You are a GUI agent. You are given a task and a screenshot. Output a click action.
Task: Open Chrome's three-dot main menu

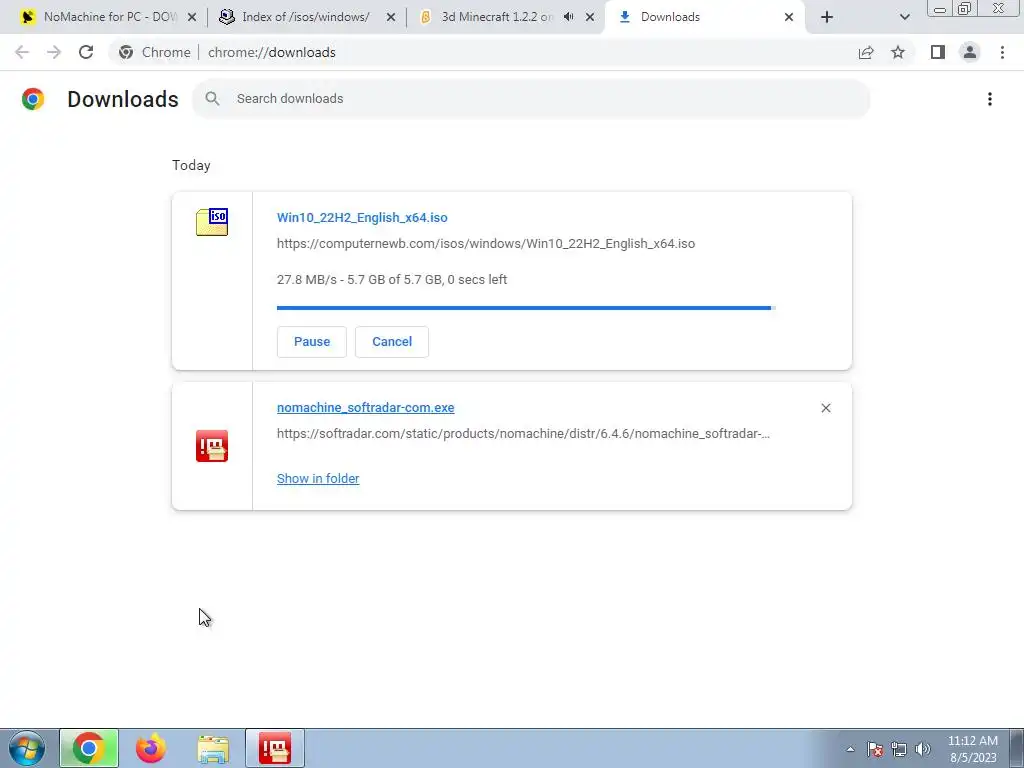[x=1002, y=52]
